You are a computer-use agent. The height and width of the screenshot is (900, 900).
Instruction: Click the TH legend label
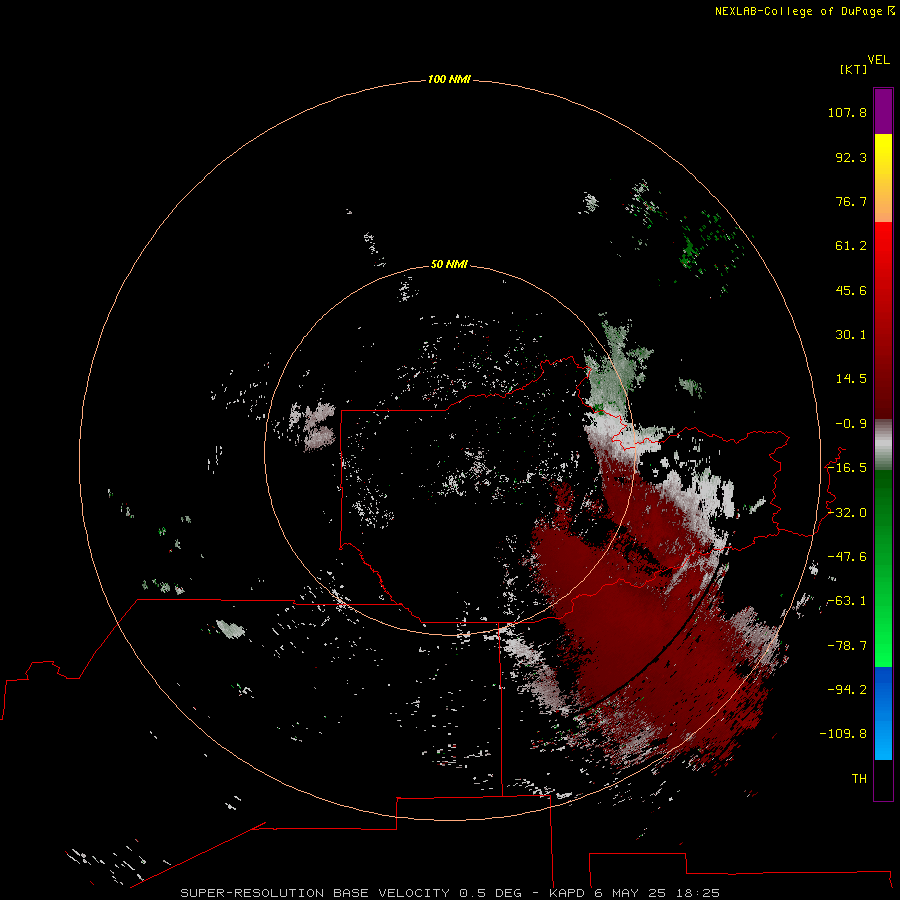[x=859, y=779]
